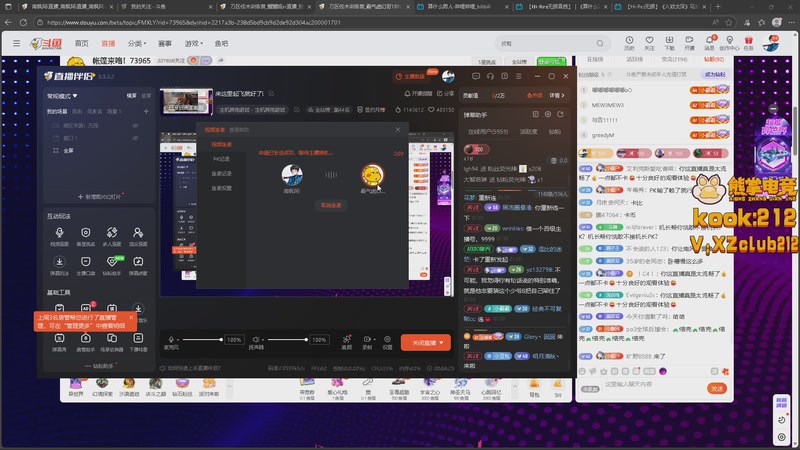
Task: Add a new scene with plus icon
Action: [146, 111]
